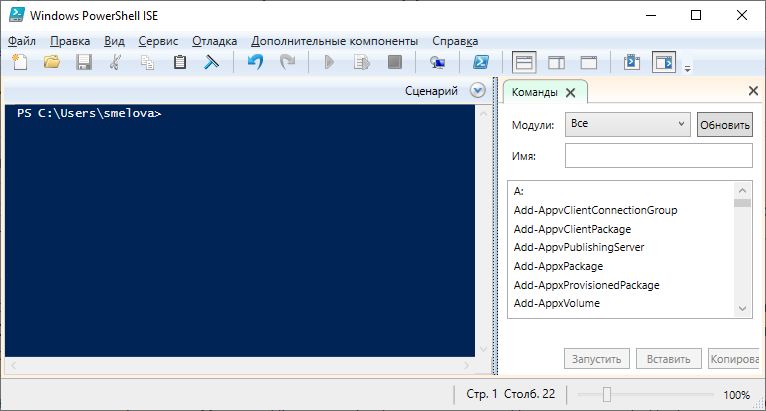Select Add-AppxProvisionedPackage command
766x411 pixels.
click(x=586, y=284)
